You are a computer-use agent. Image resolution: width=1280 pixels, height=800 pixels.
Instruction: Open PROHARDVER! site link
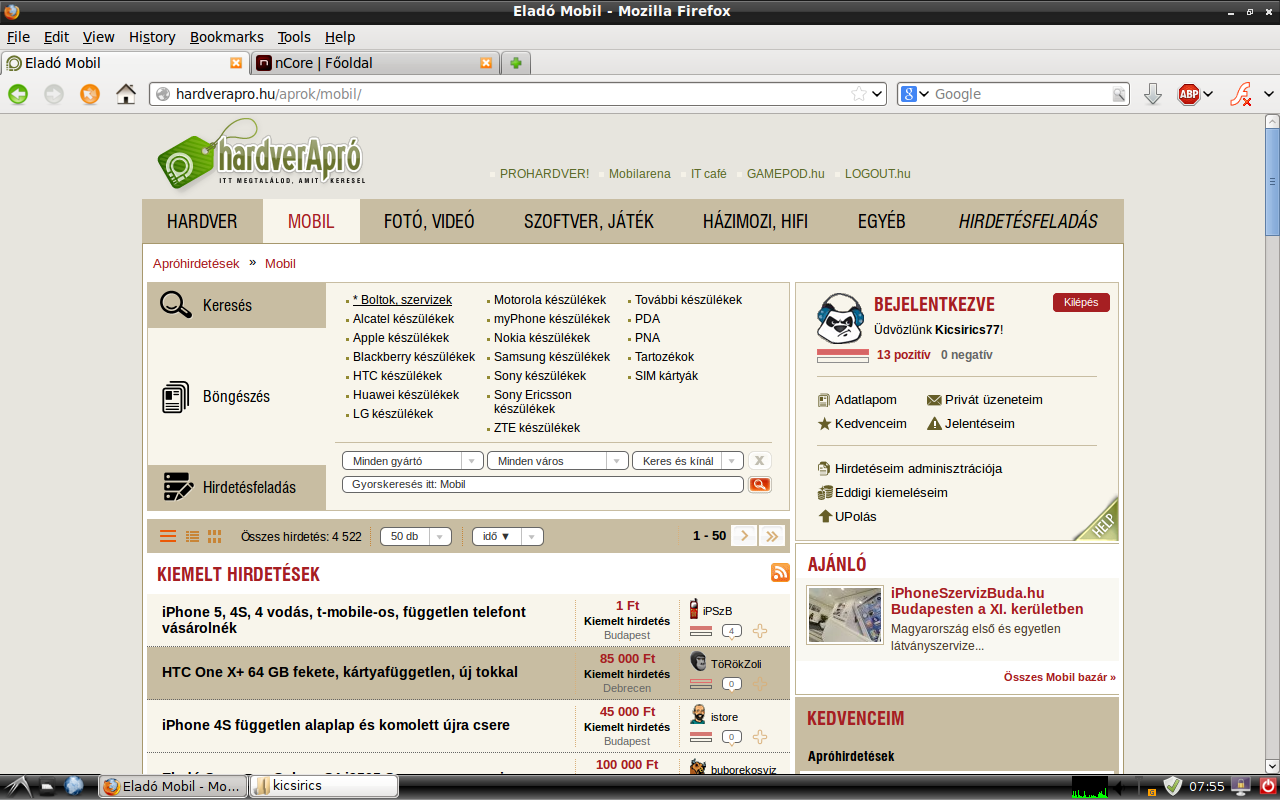[x=544, y=174]
